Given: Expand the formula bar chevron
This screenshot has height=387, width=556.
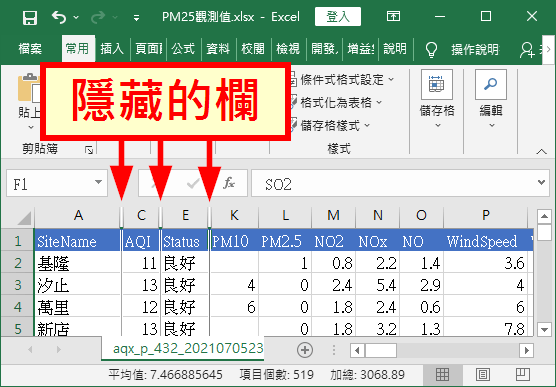Looking at the screenshot, I should [541, 182].
